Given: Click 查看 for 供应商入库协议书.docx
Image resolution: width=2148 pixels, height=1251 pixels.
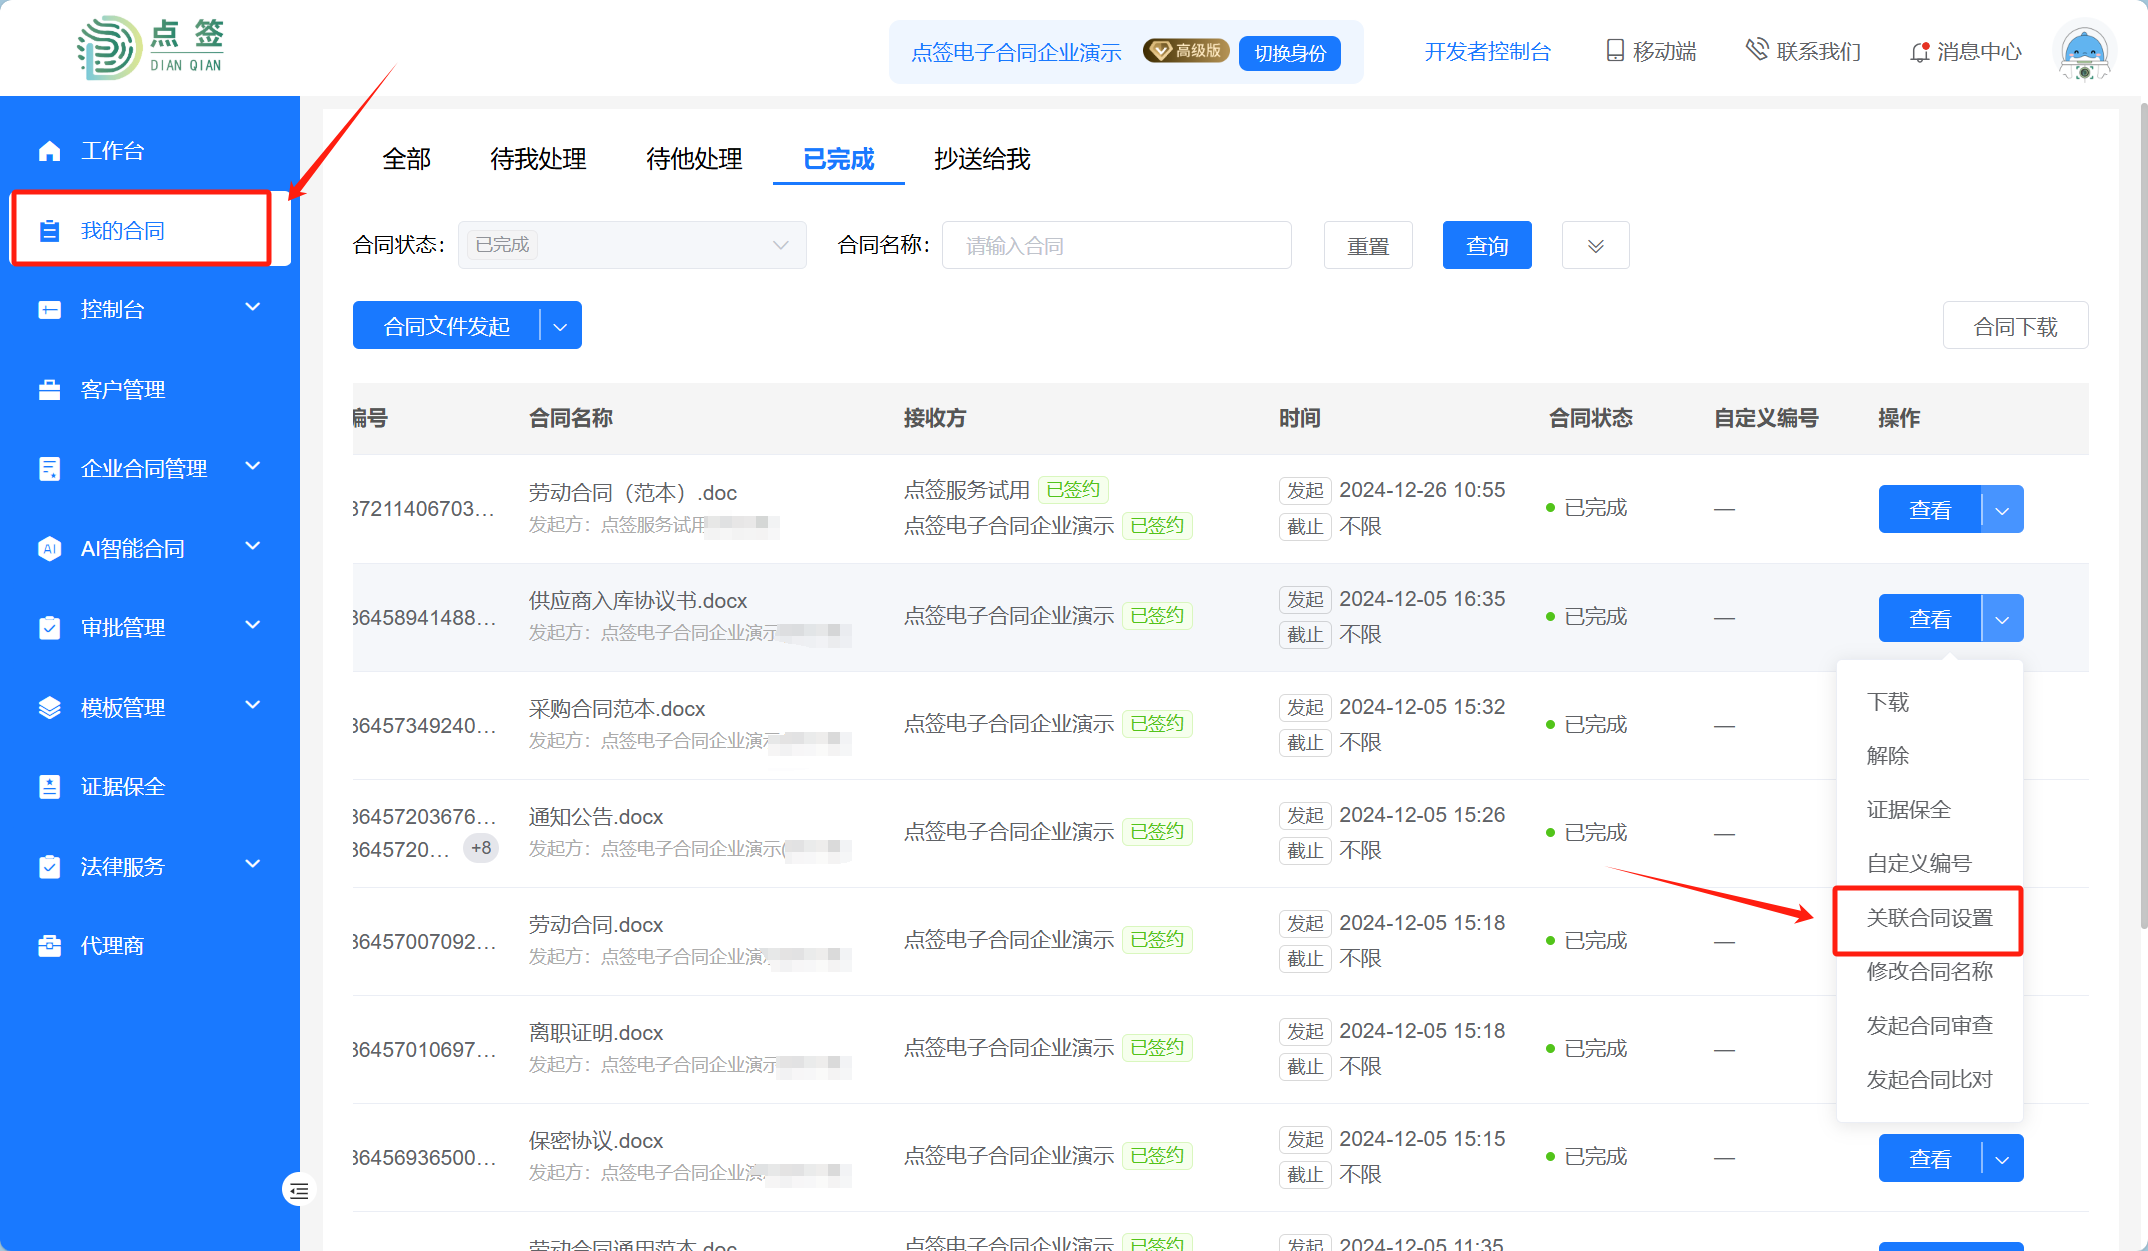Looking at the screenshot, I should click(1930, 619).
